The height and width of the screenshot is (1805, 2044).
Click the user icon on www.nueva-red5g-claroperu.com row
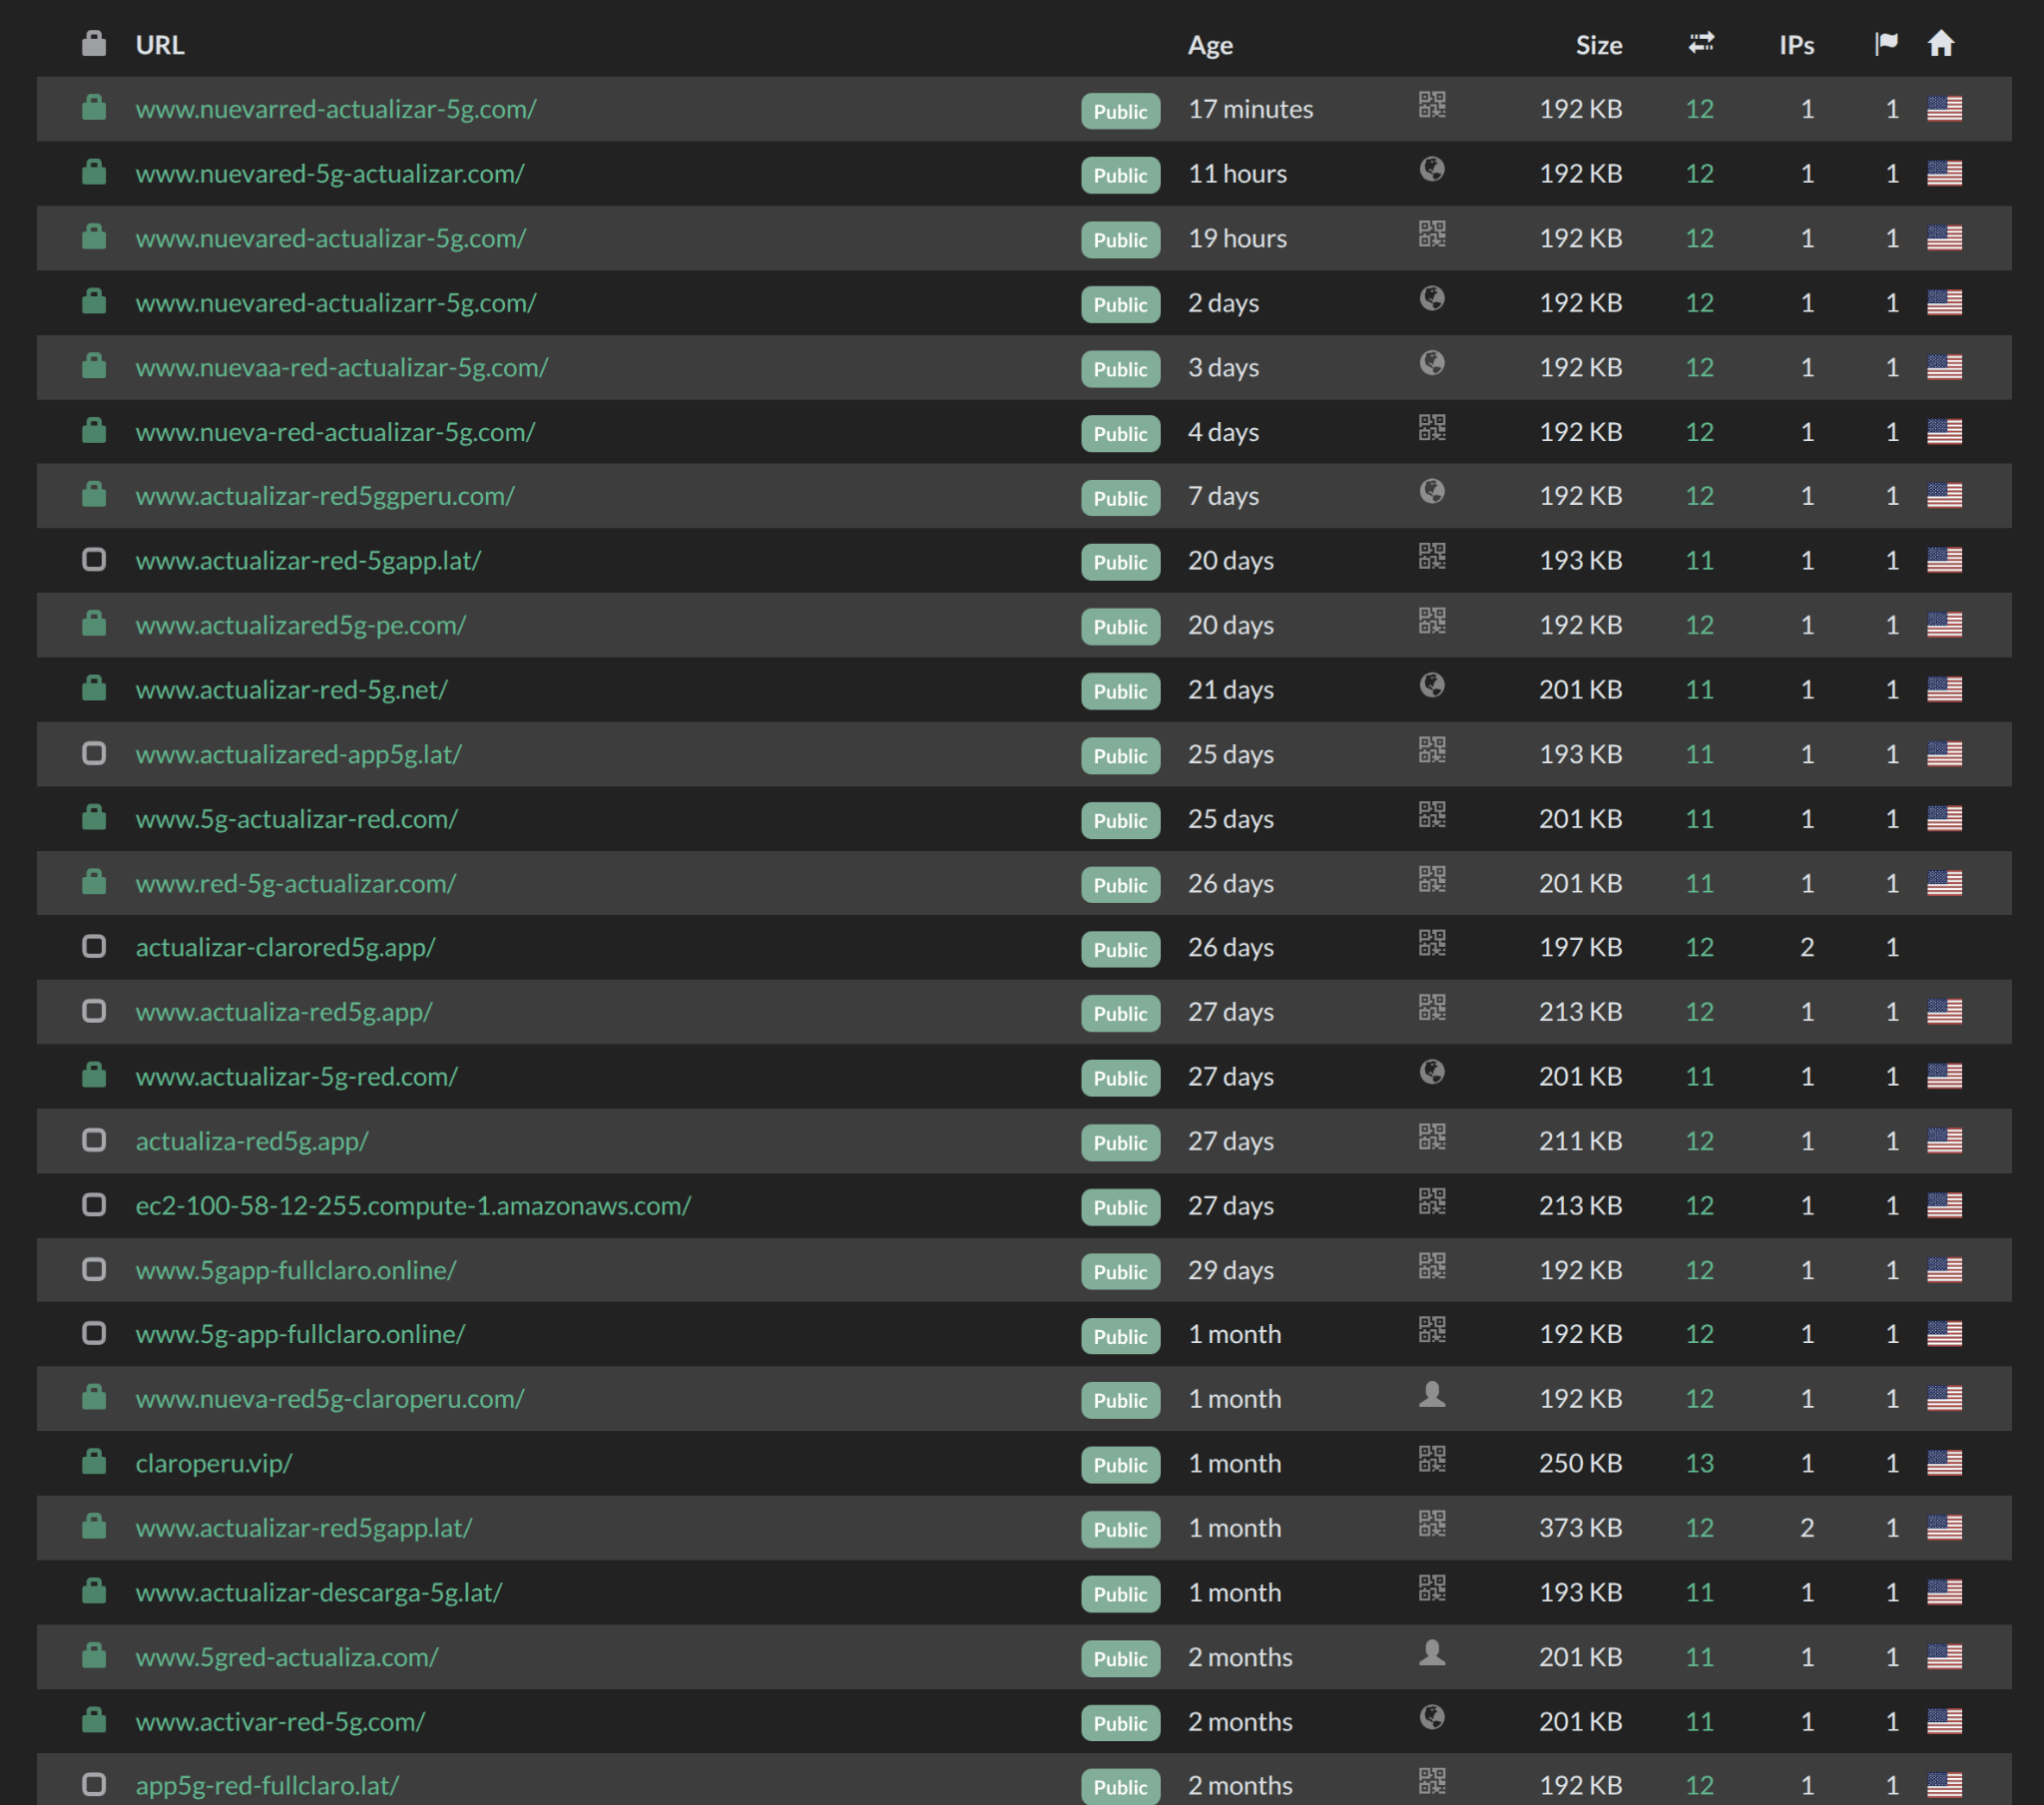click(1432, 1394)
